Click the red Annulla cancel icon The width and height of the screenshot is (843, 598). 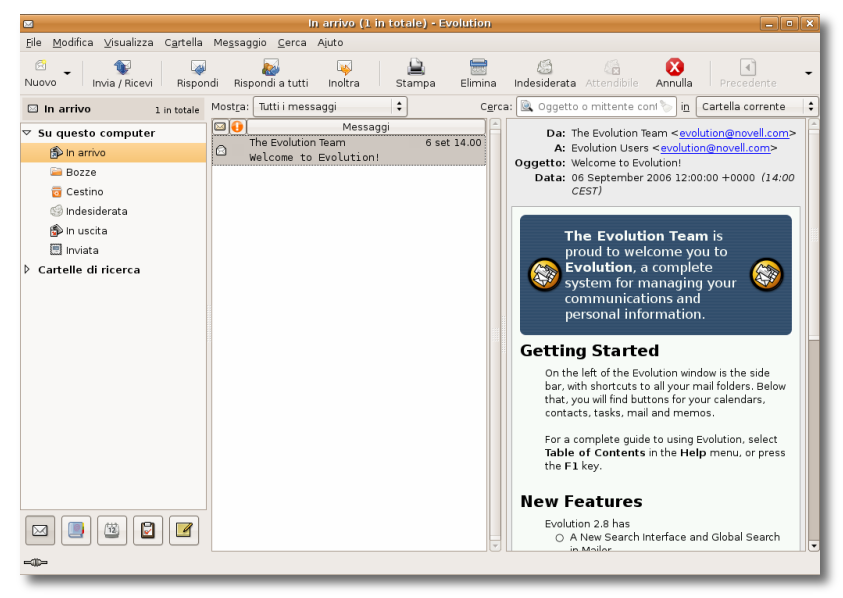(x=674, y=67)
